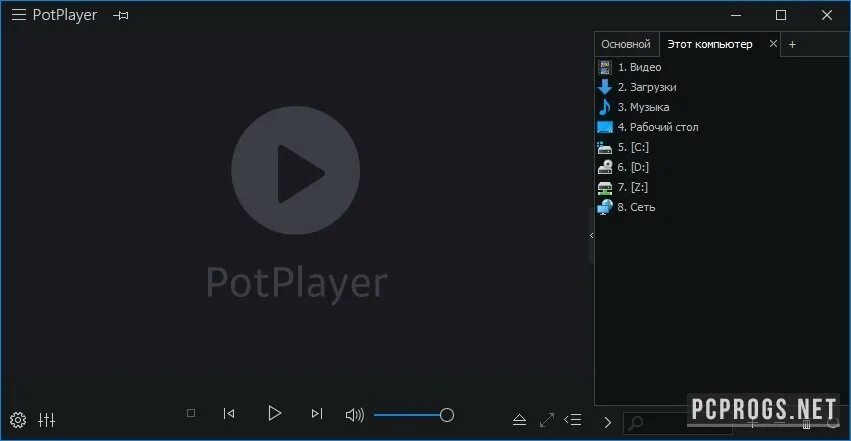Collapse the playlist panel side arrow

(592, 235)
